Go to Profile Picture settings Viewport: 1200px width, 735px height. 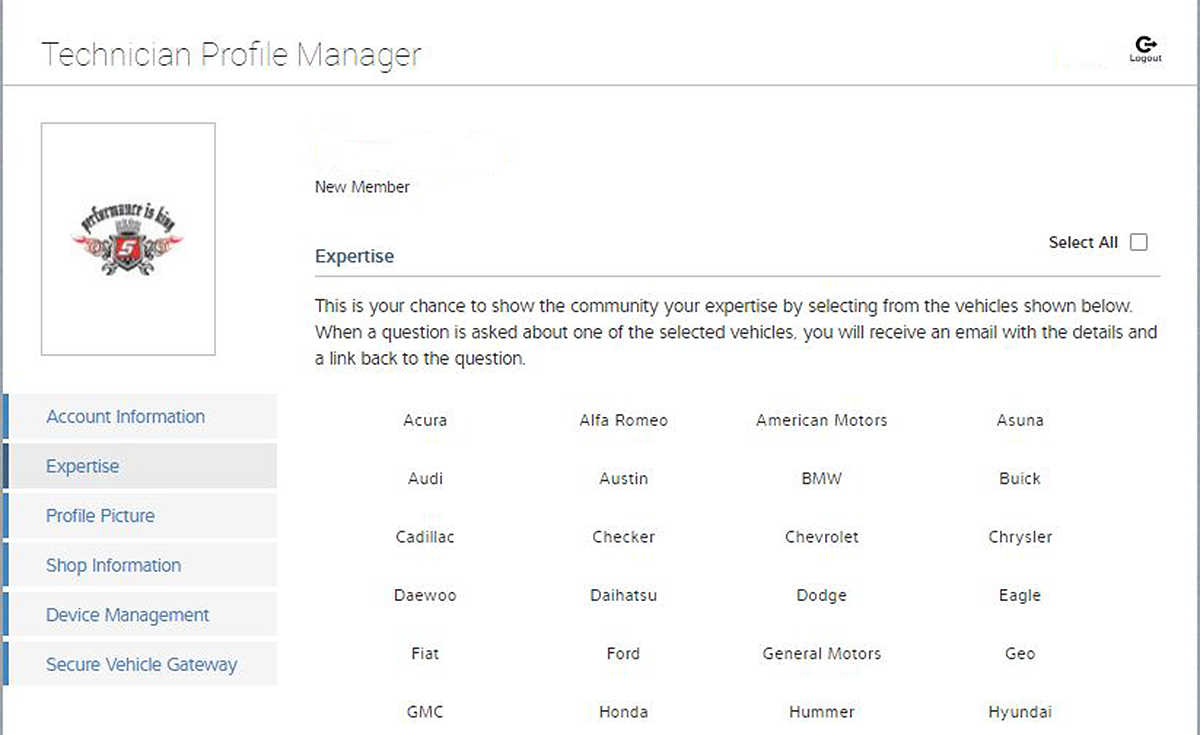(x=100, y=516)
